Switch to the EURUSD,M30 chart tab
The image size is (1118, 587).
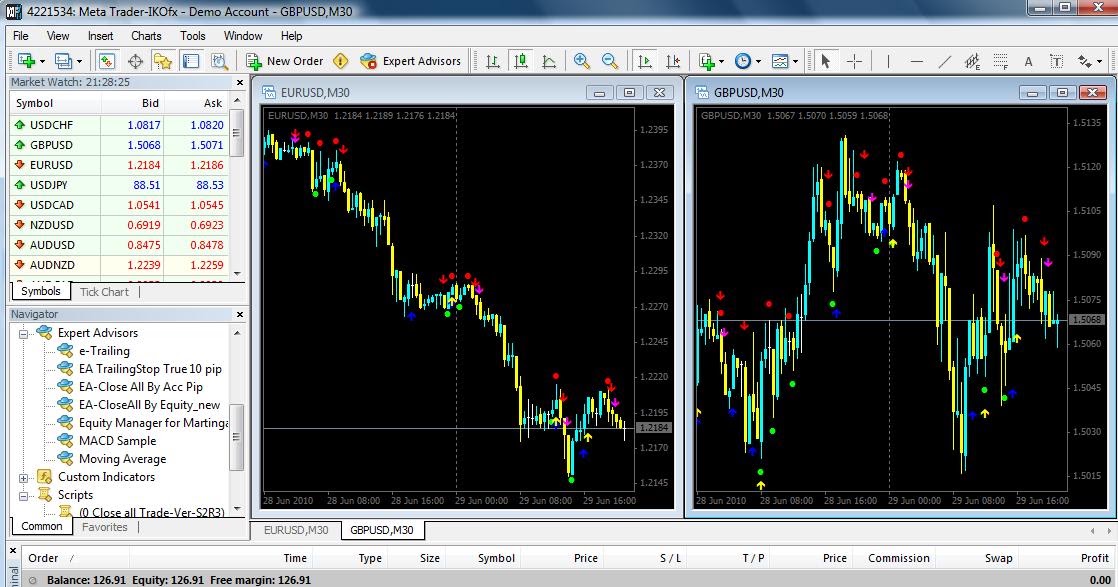(x=296, y=530)
